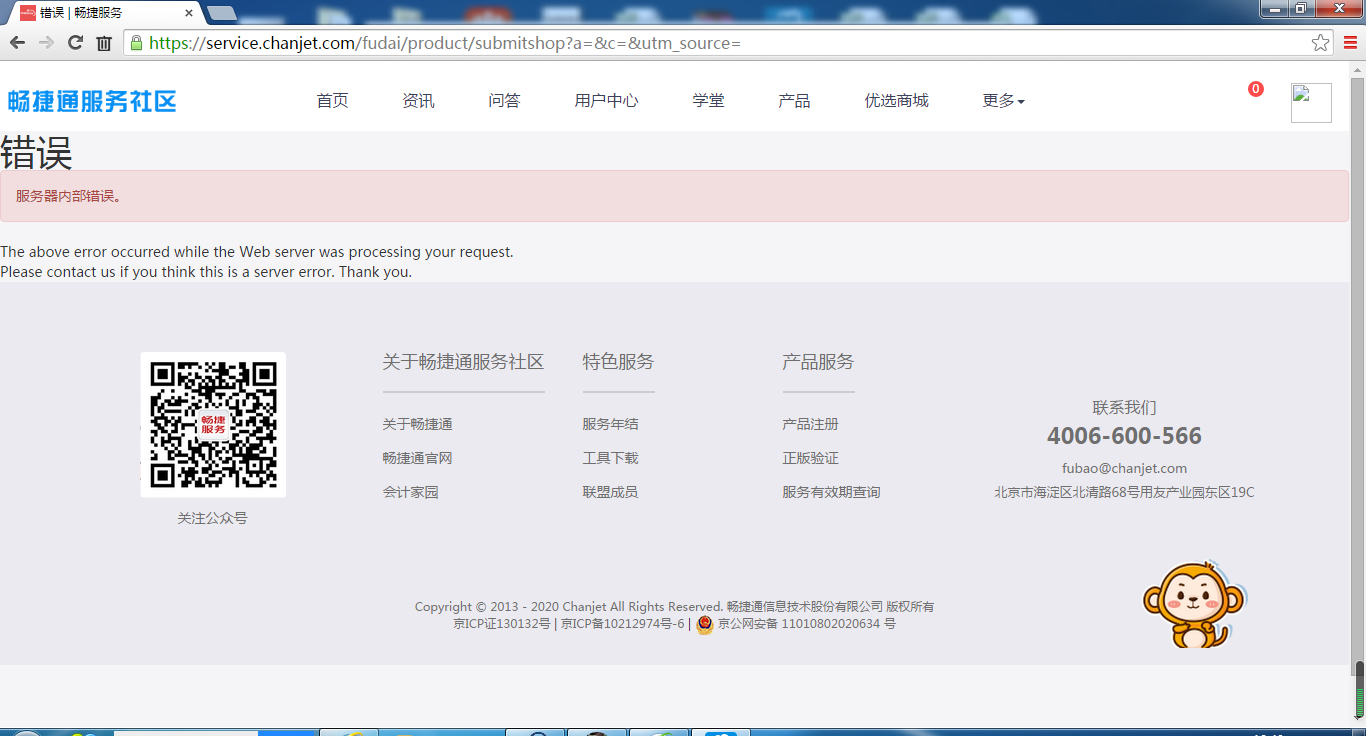This screenshot has height=736, width=1366.
Task: Click the copyright line with Chanjet All Rights Reserved
Action: [x=675, y=607]
